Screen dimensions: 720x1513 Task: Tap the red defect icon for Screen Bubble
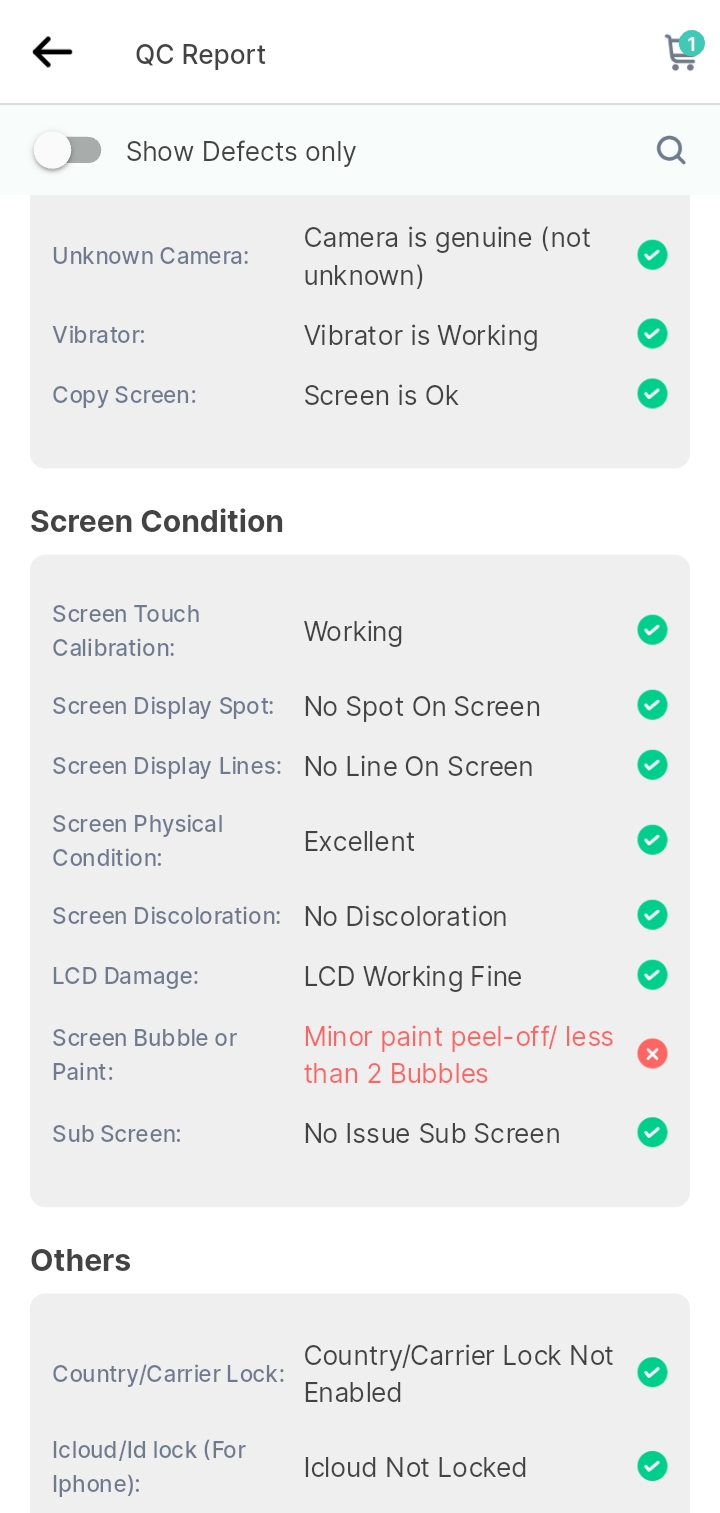(x=652, y=1054)
